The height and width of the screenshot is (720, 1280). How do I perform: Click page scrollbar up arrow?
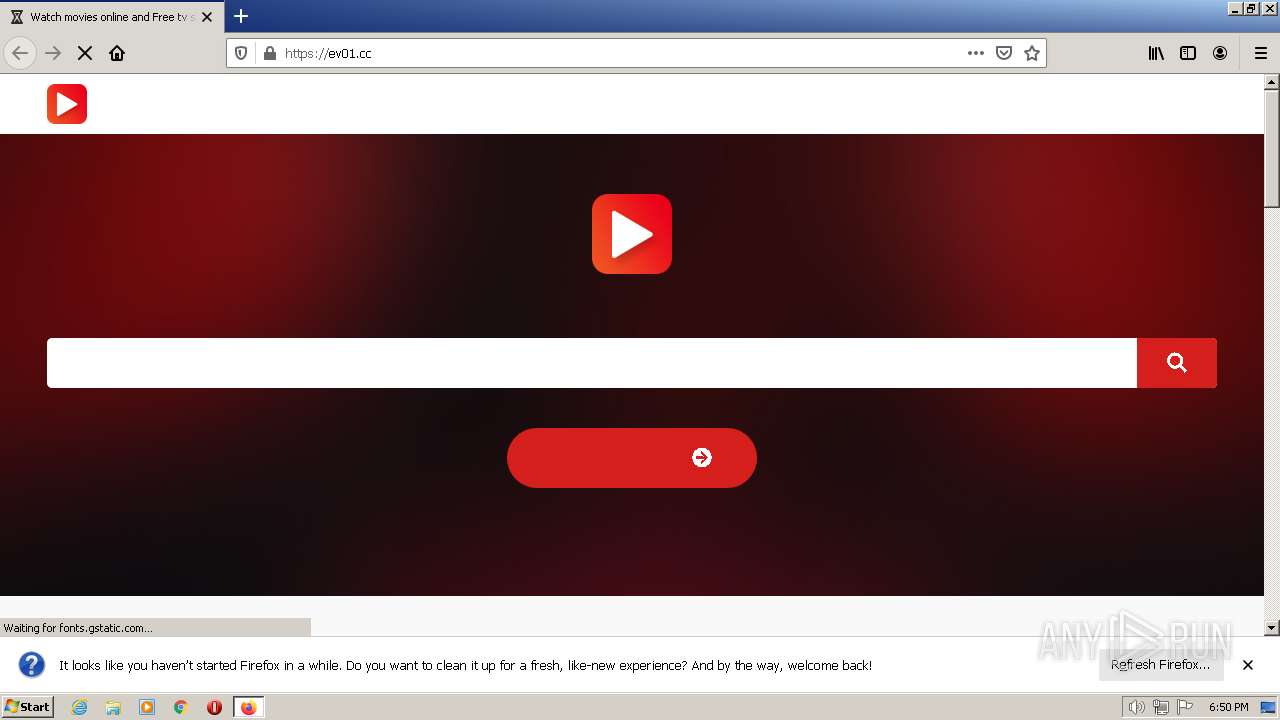(x=1272, y=82)
